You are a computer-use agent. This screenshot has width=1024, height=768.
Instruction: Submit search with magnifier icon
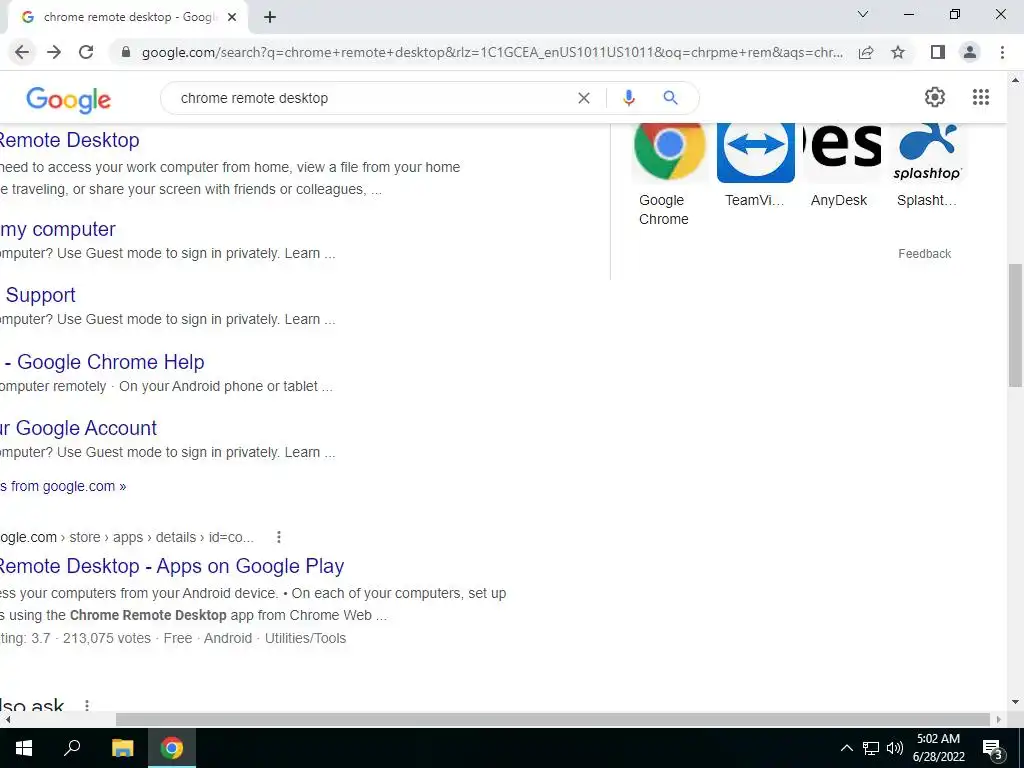point(670,98)
